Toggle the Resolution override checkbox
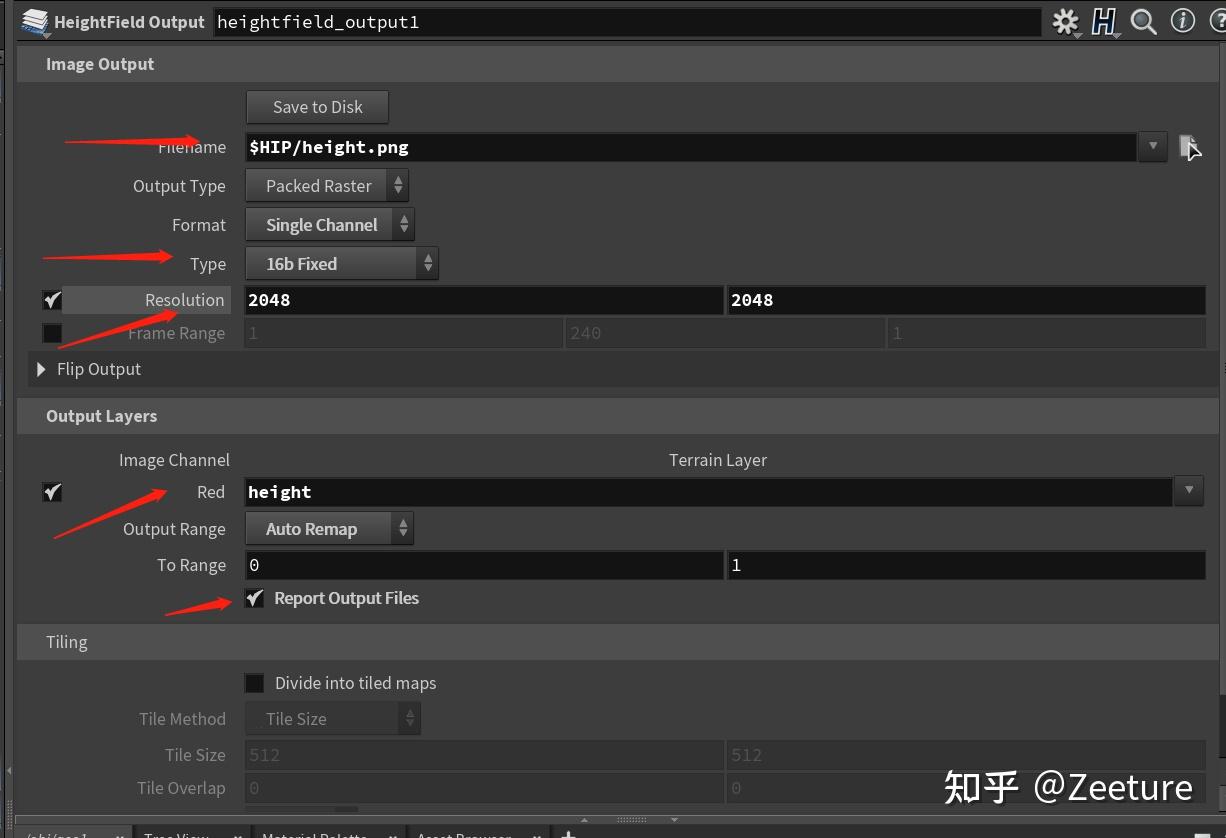 (53, 300)
